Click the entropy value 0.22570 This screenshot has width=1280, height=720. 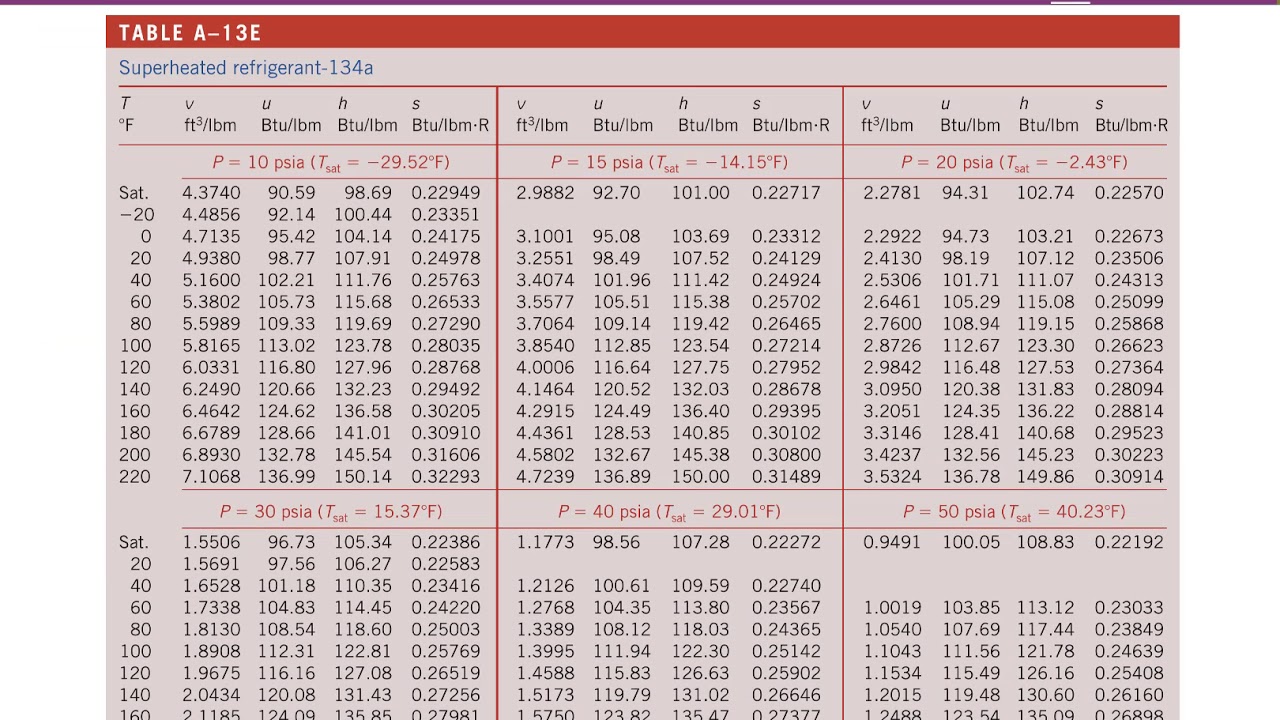pyautogui.click(x=1129, y=192)
